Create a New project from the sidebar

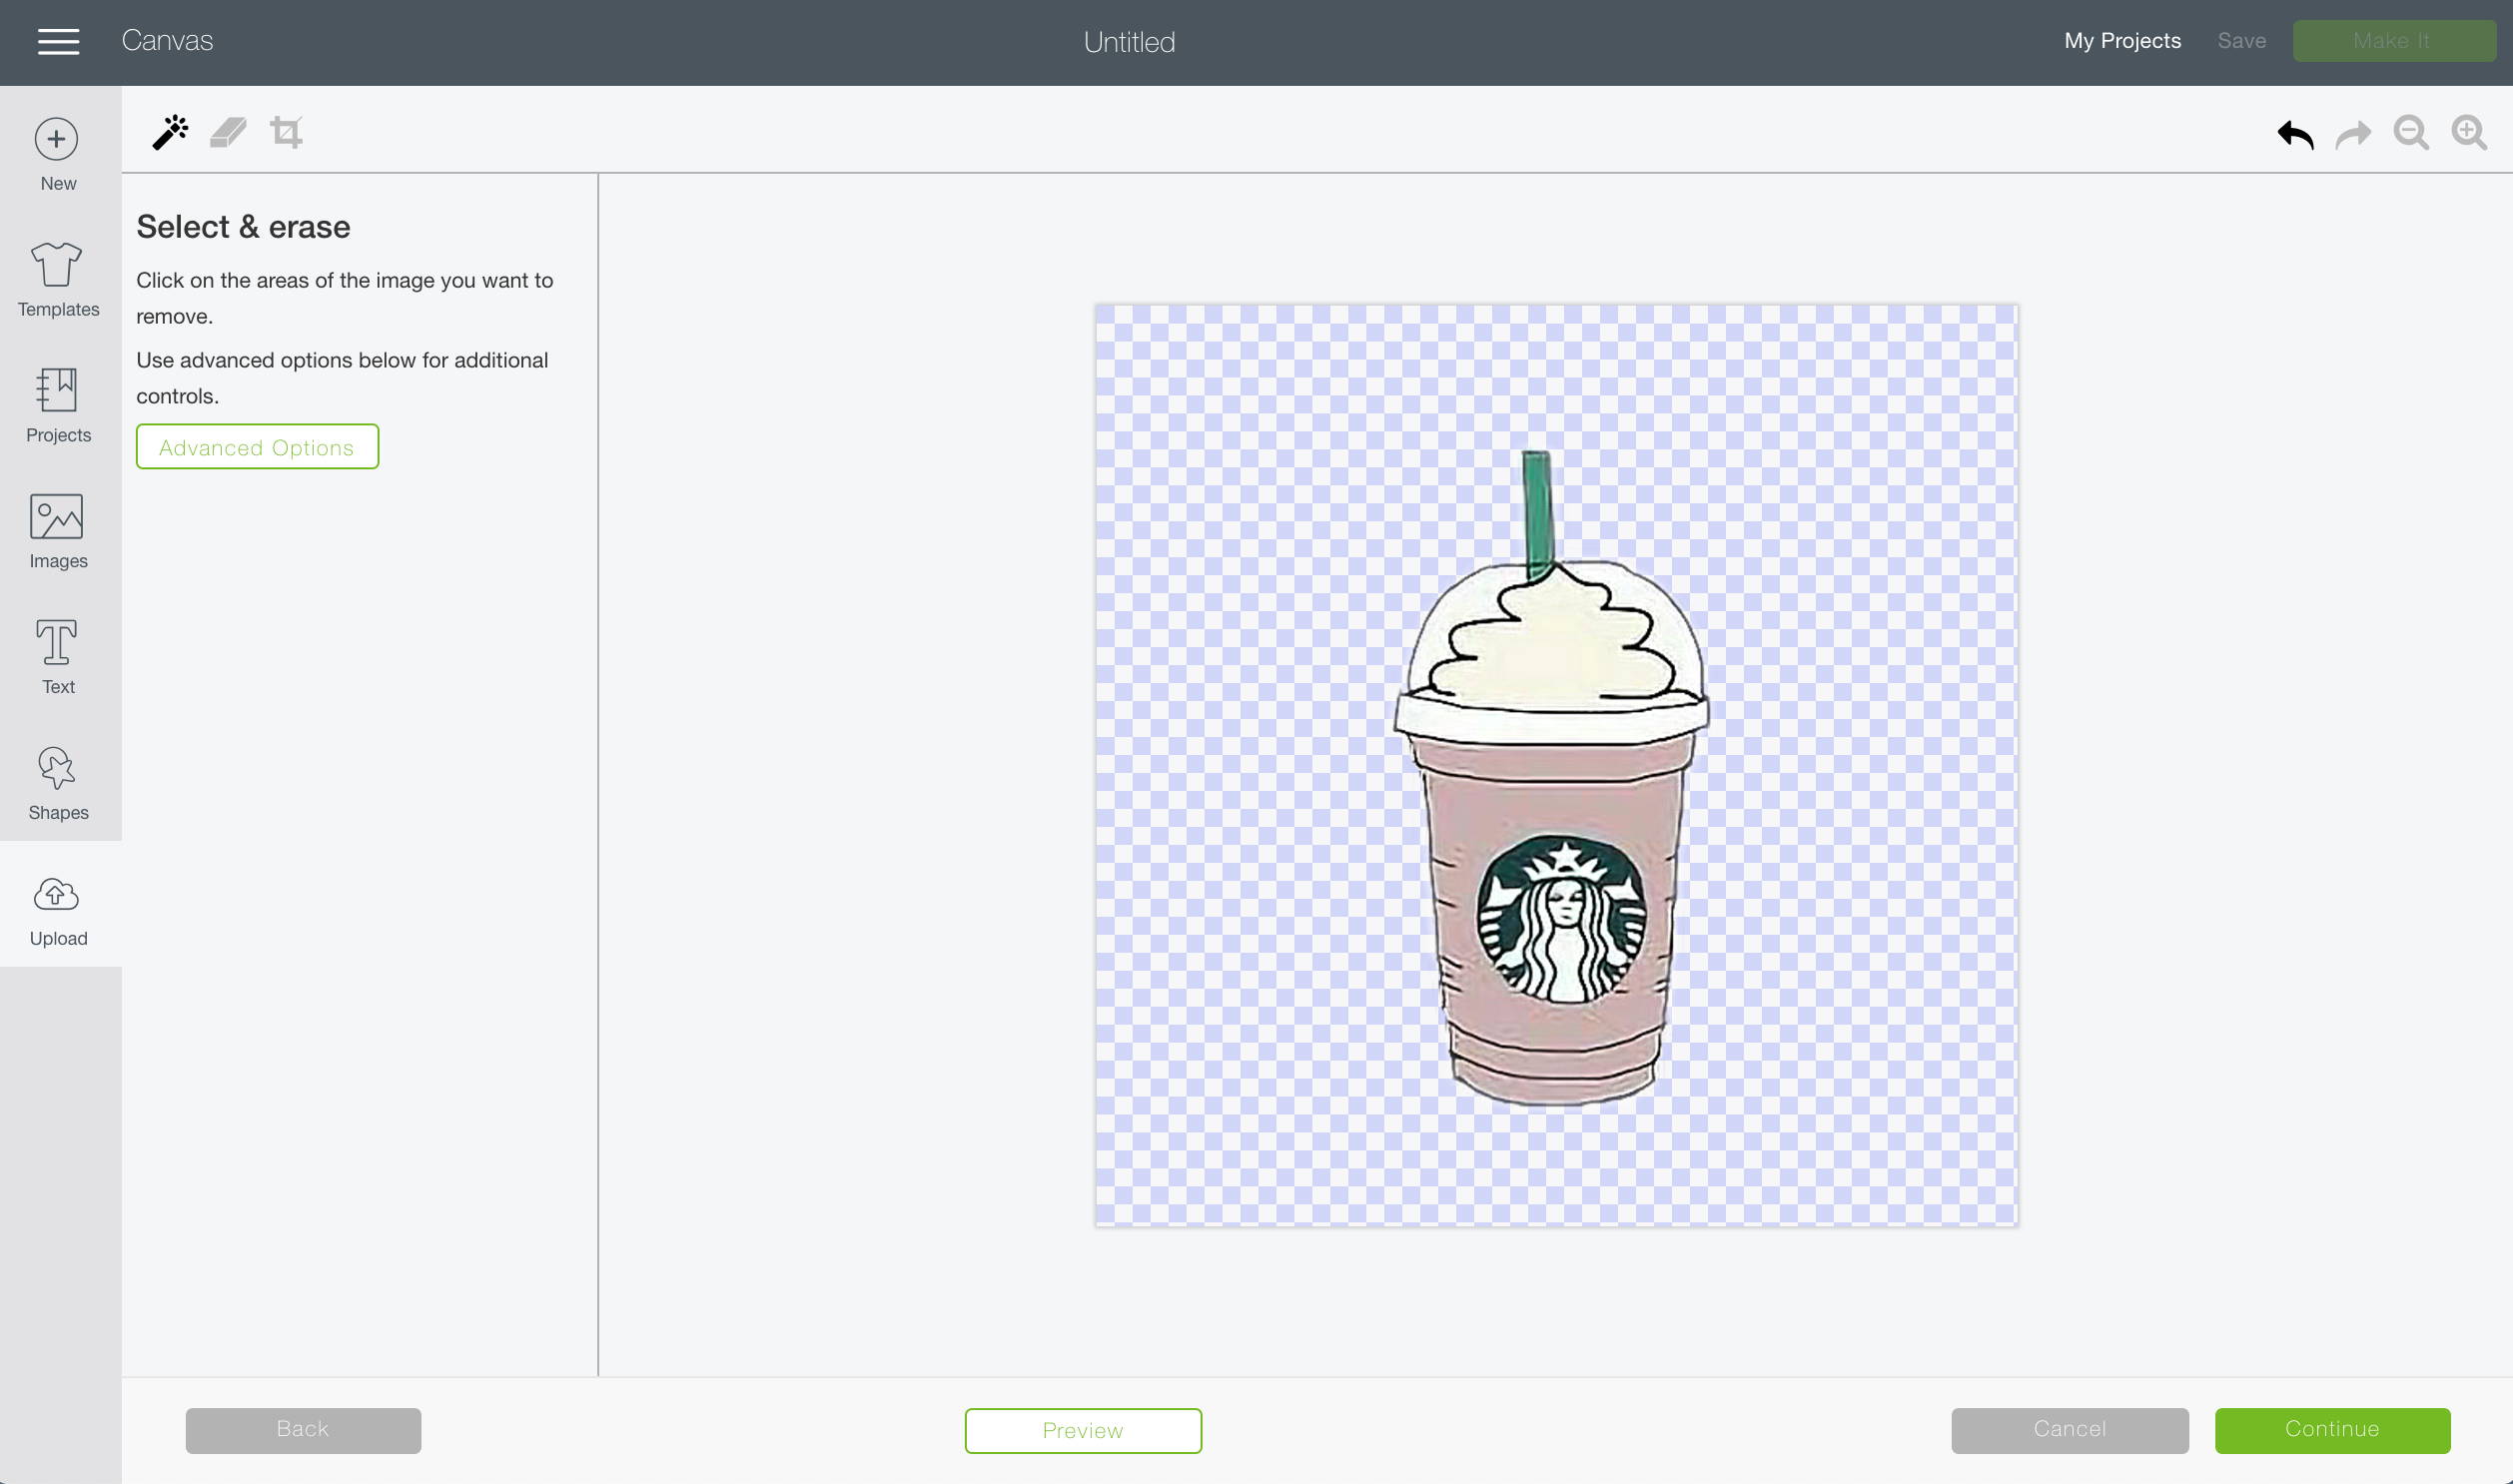point(58,155)
